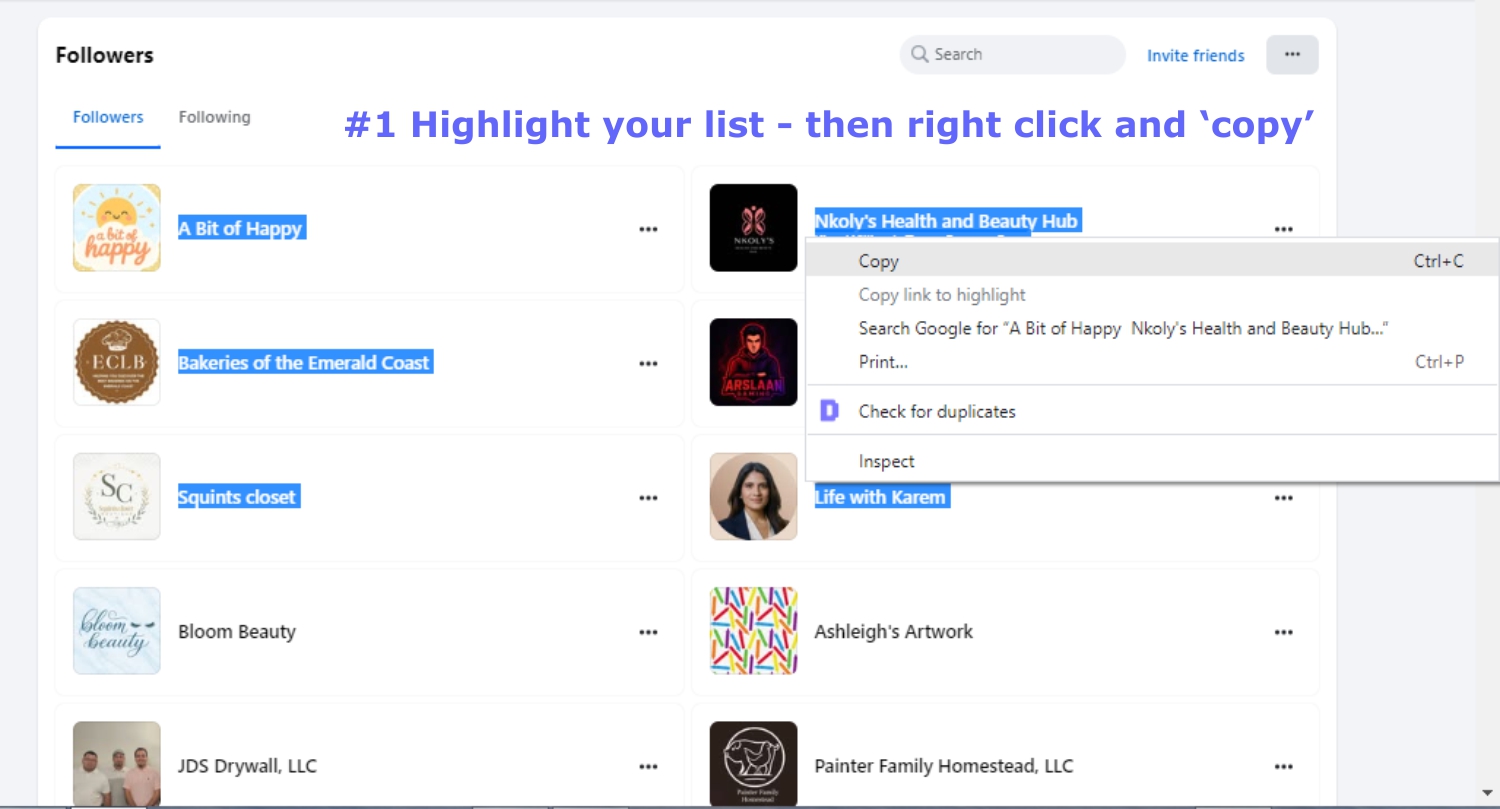Click the Invite friends link
Screen dimensions: 1500x809
tap(1195, 56)
